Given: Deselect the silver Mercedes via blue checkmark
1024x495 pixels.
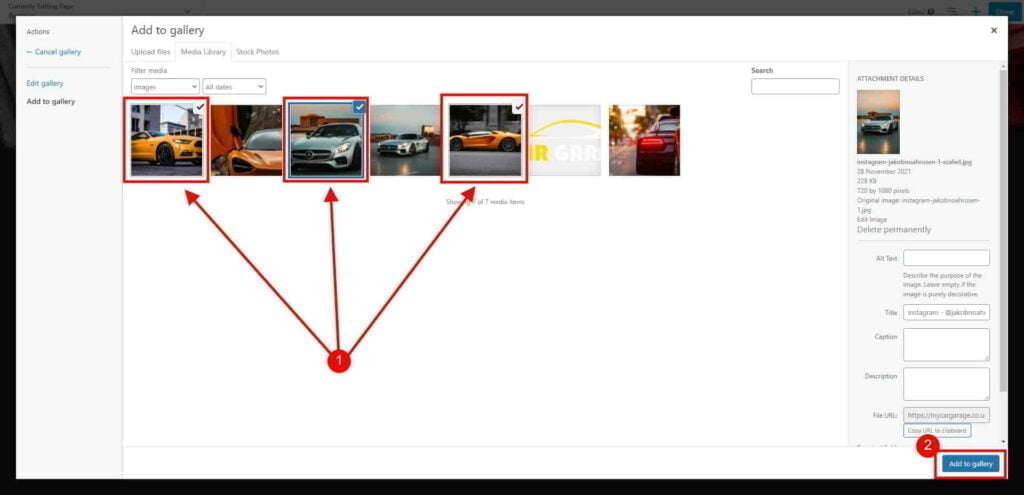Looking at the screenshot, I should [359, 107].
